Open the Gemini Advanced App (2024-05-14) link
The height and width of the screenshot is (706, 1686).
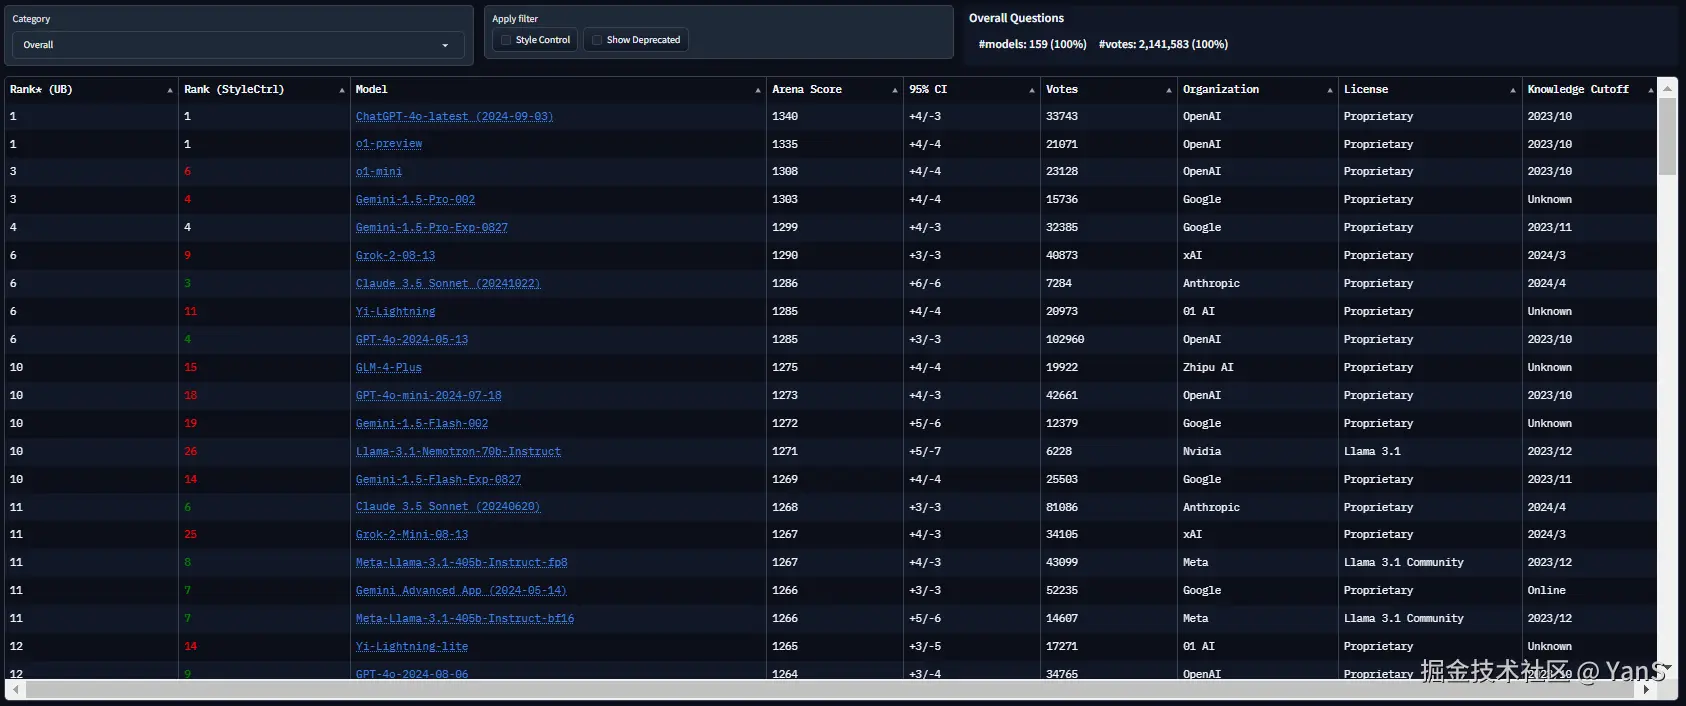pos(461,591)
